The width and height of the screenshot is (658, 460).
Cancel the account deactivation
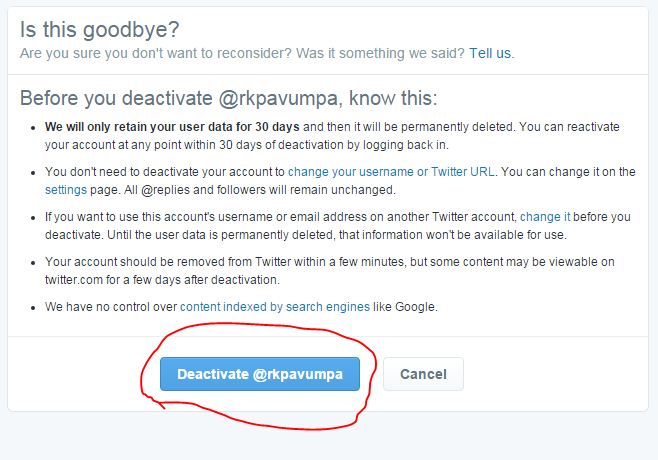423,374
